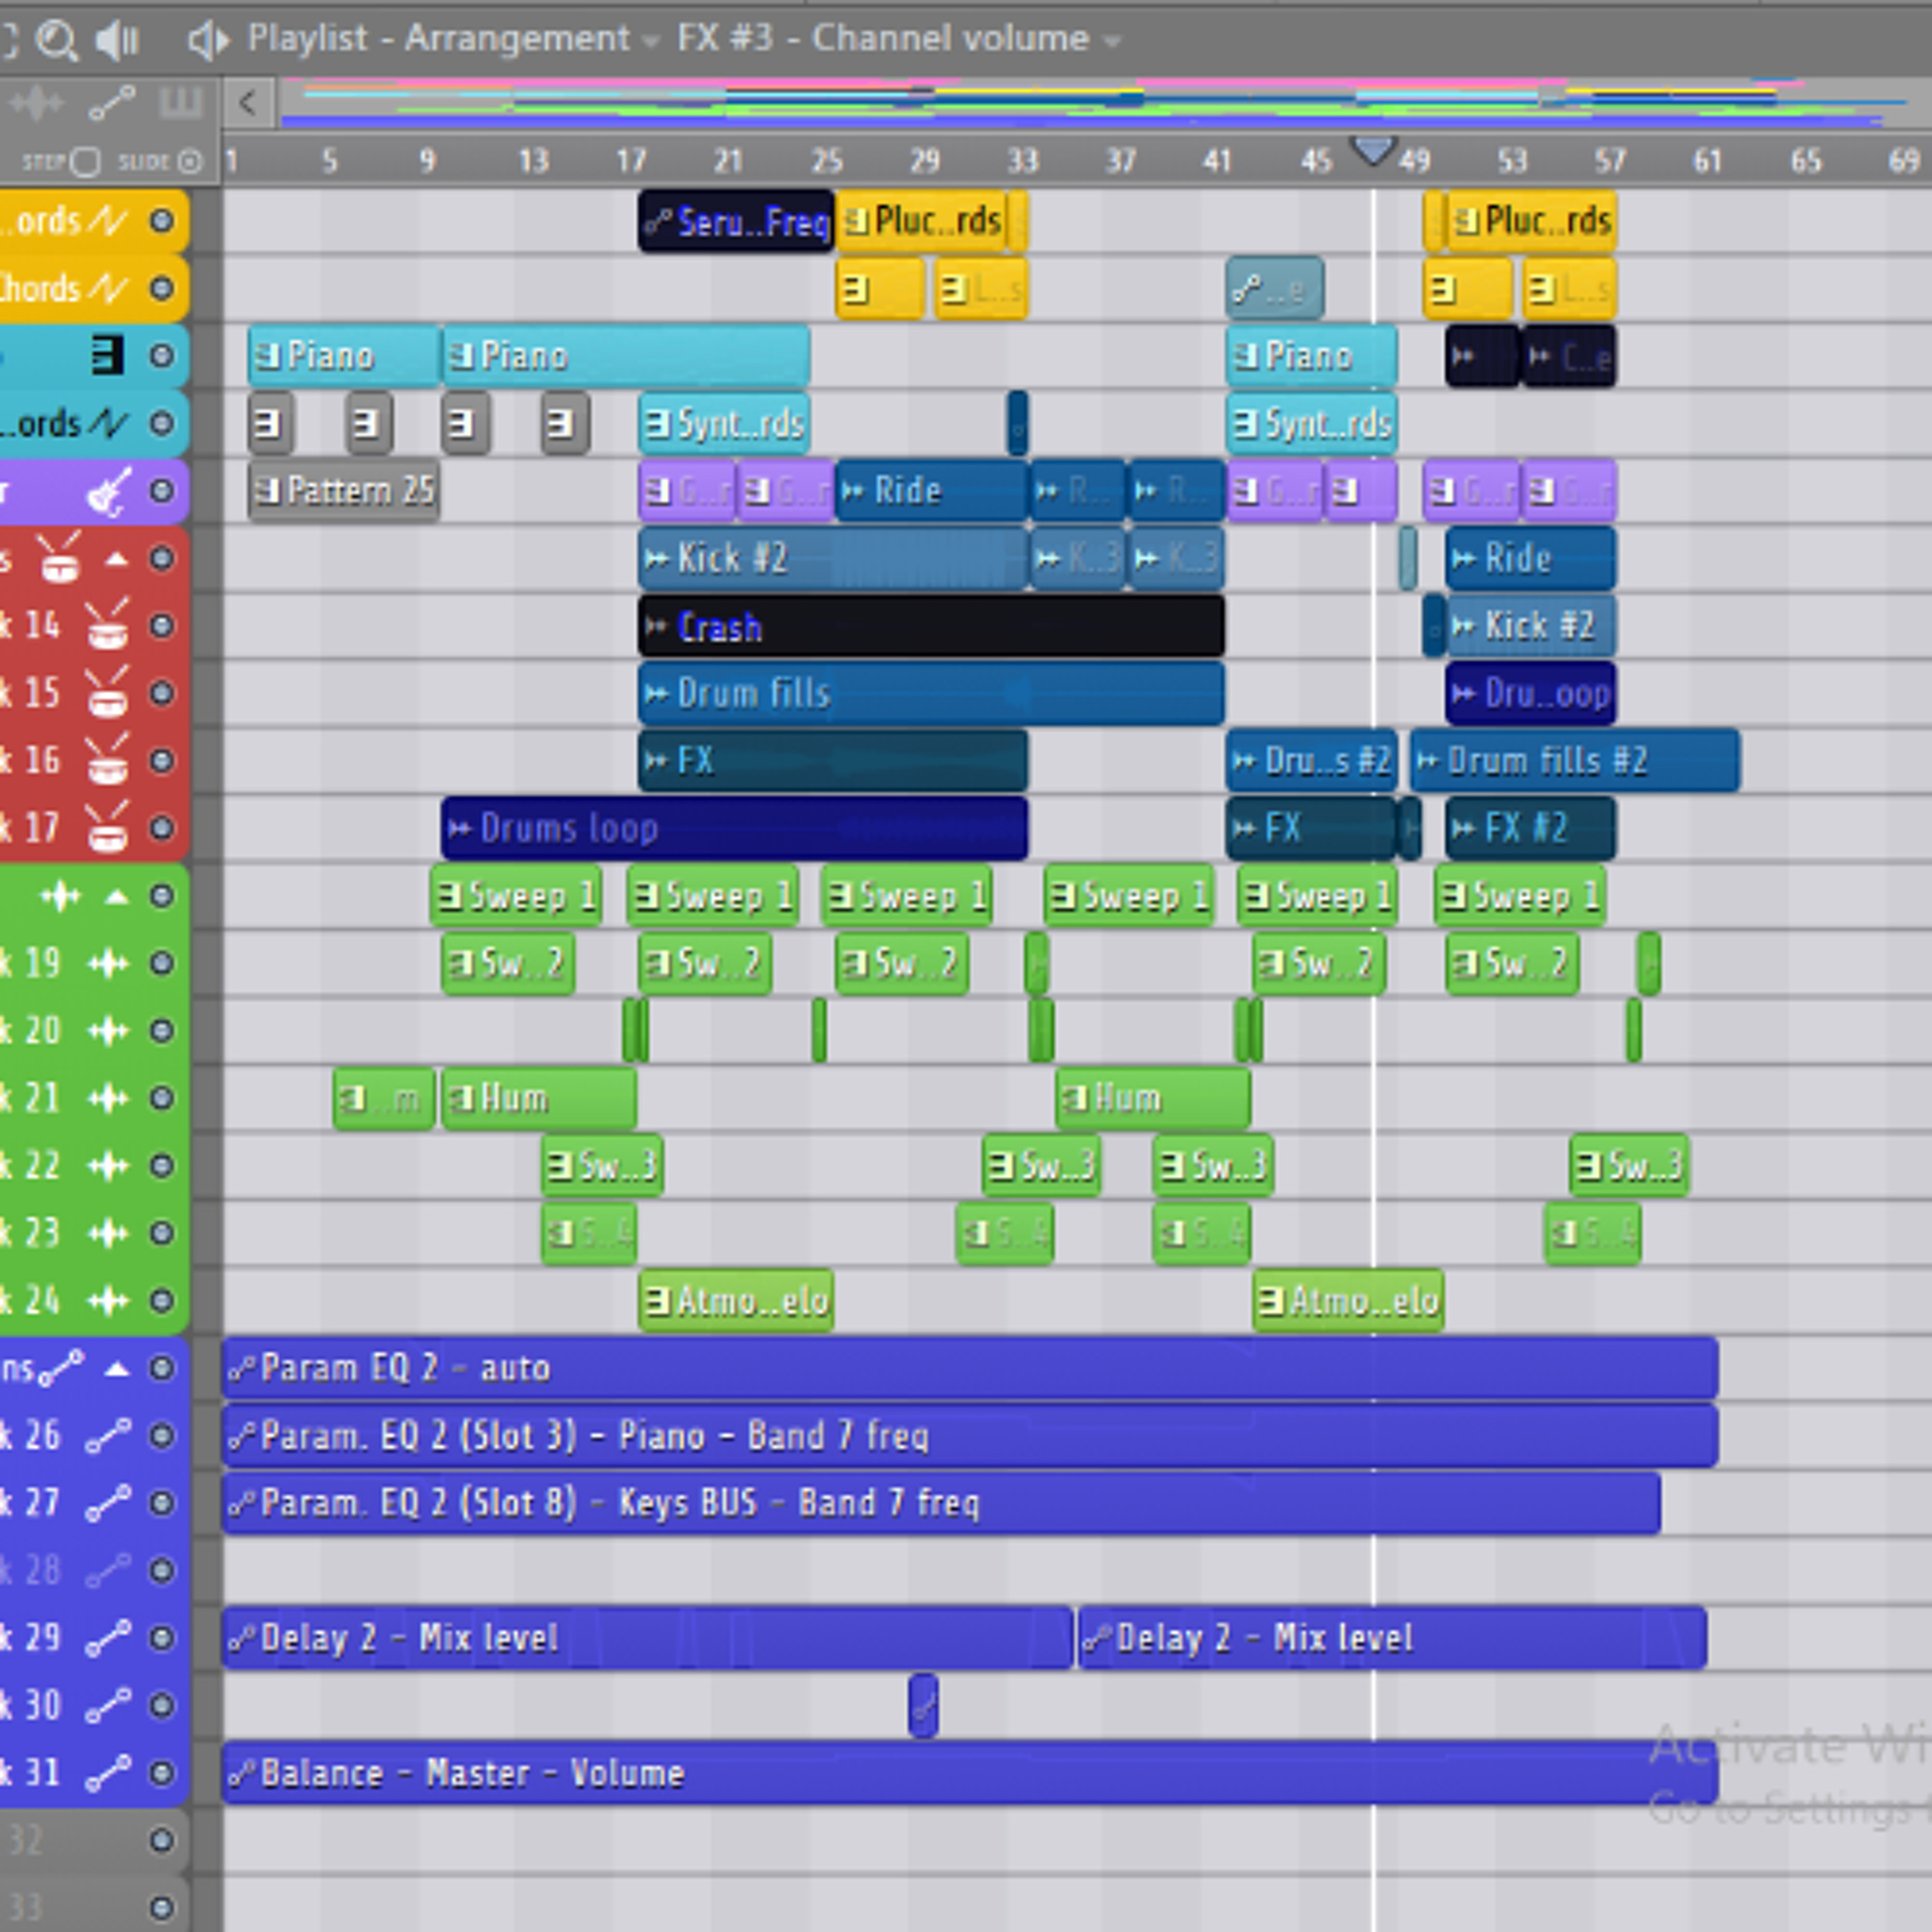
Task: Collapse the red drums track group
Action: click(117, 559)
